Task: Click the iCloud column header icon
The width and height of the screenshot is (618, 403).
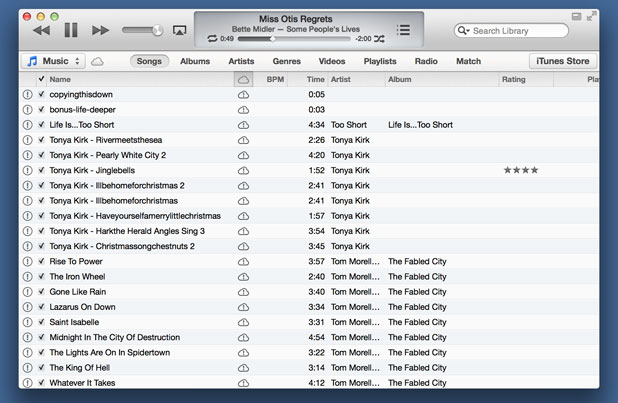Action: [244, 80]
